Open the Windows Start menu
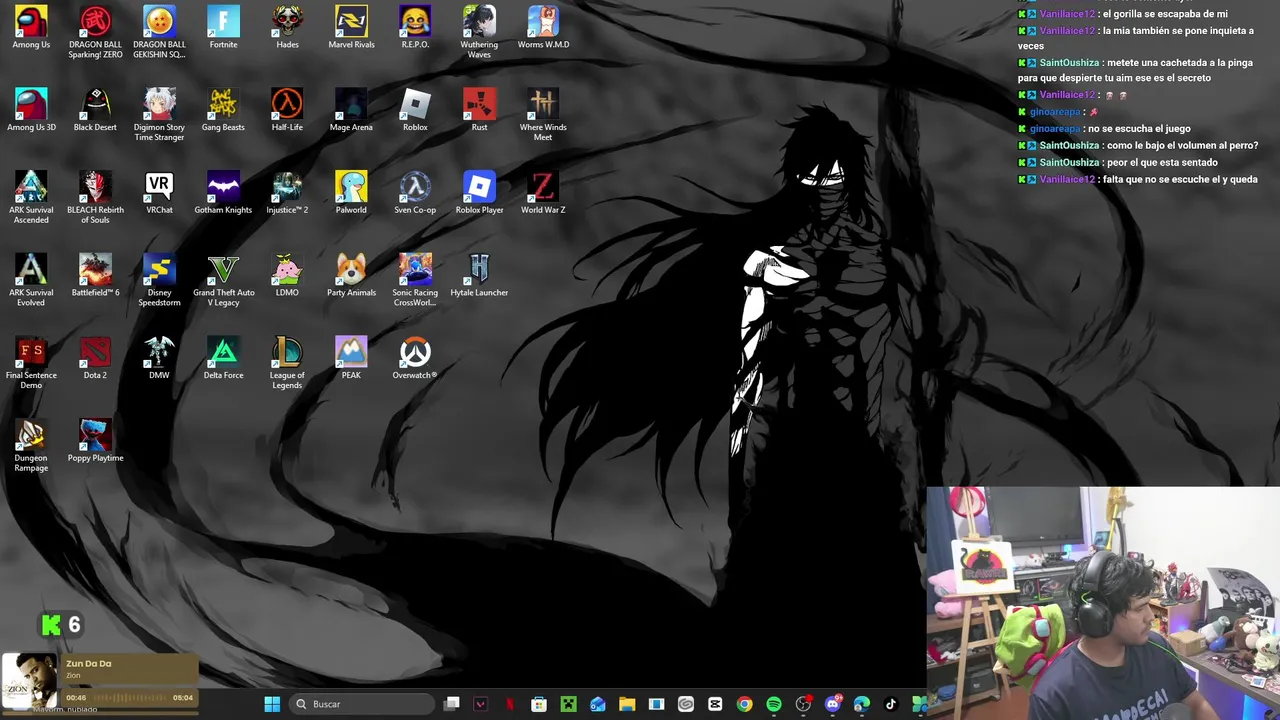 (x=272, y=704)
